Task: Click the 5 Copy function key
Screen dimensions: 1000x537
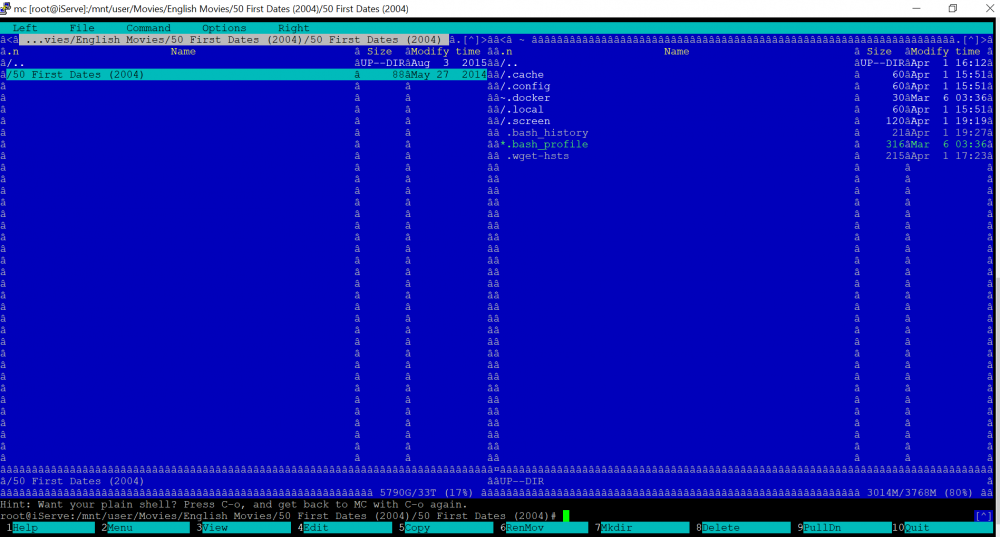Action: pos(448,527)
